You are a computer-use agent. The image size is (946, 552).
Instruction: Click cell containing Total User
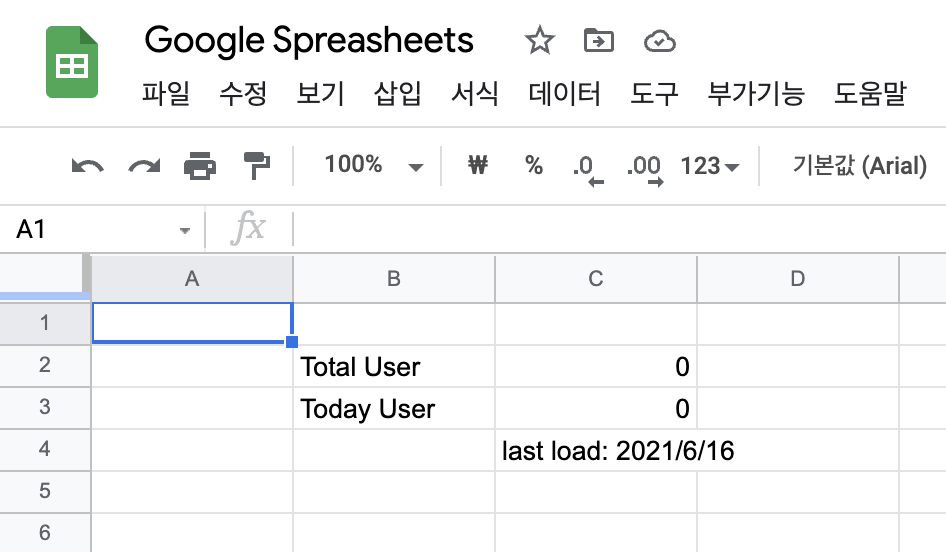394,367
